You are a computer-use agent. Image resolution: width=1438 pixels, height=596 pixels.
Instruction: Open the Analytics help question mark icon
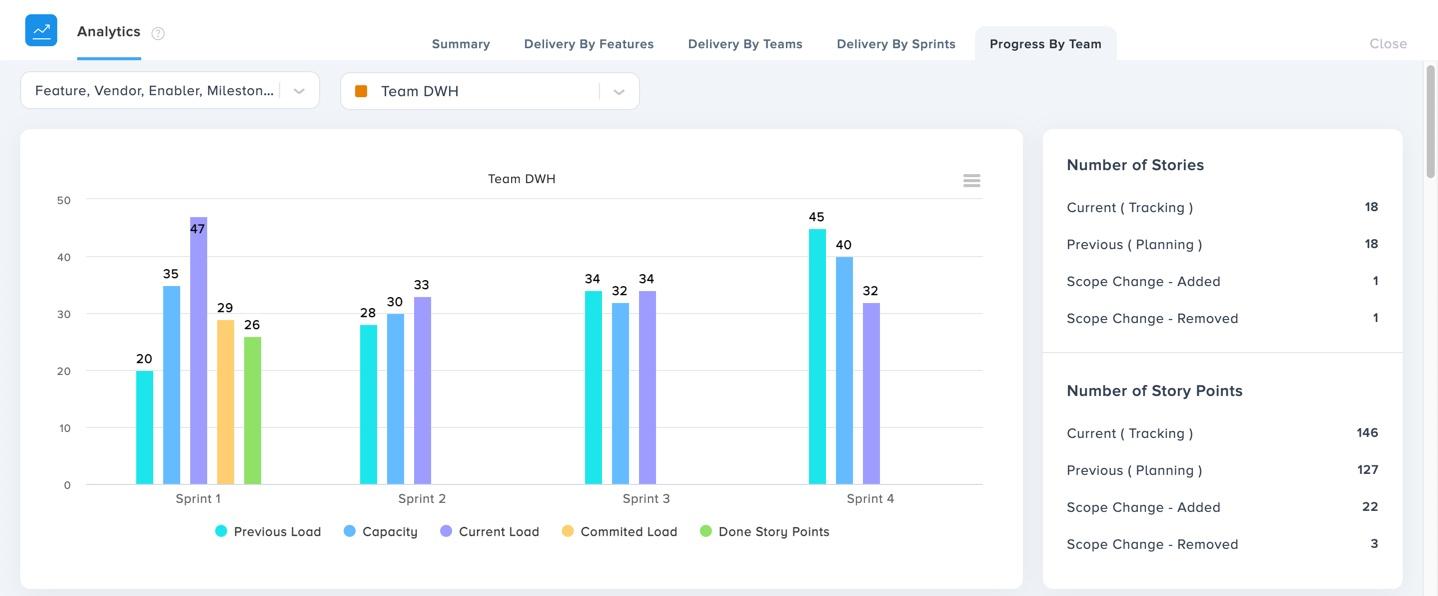click(x=158, y=33)
